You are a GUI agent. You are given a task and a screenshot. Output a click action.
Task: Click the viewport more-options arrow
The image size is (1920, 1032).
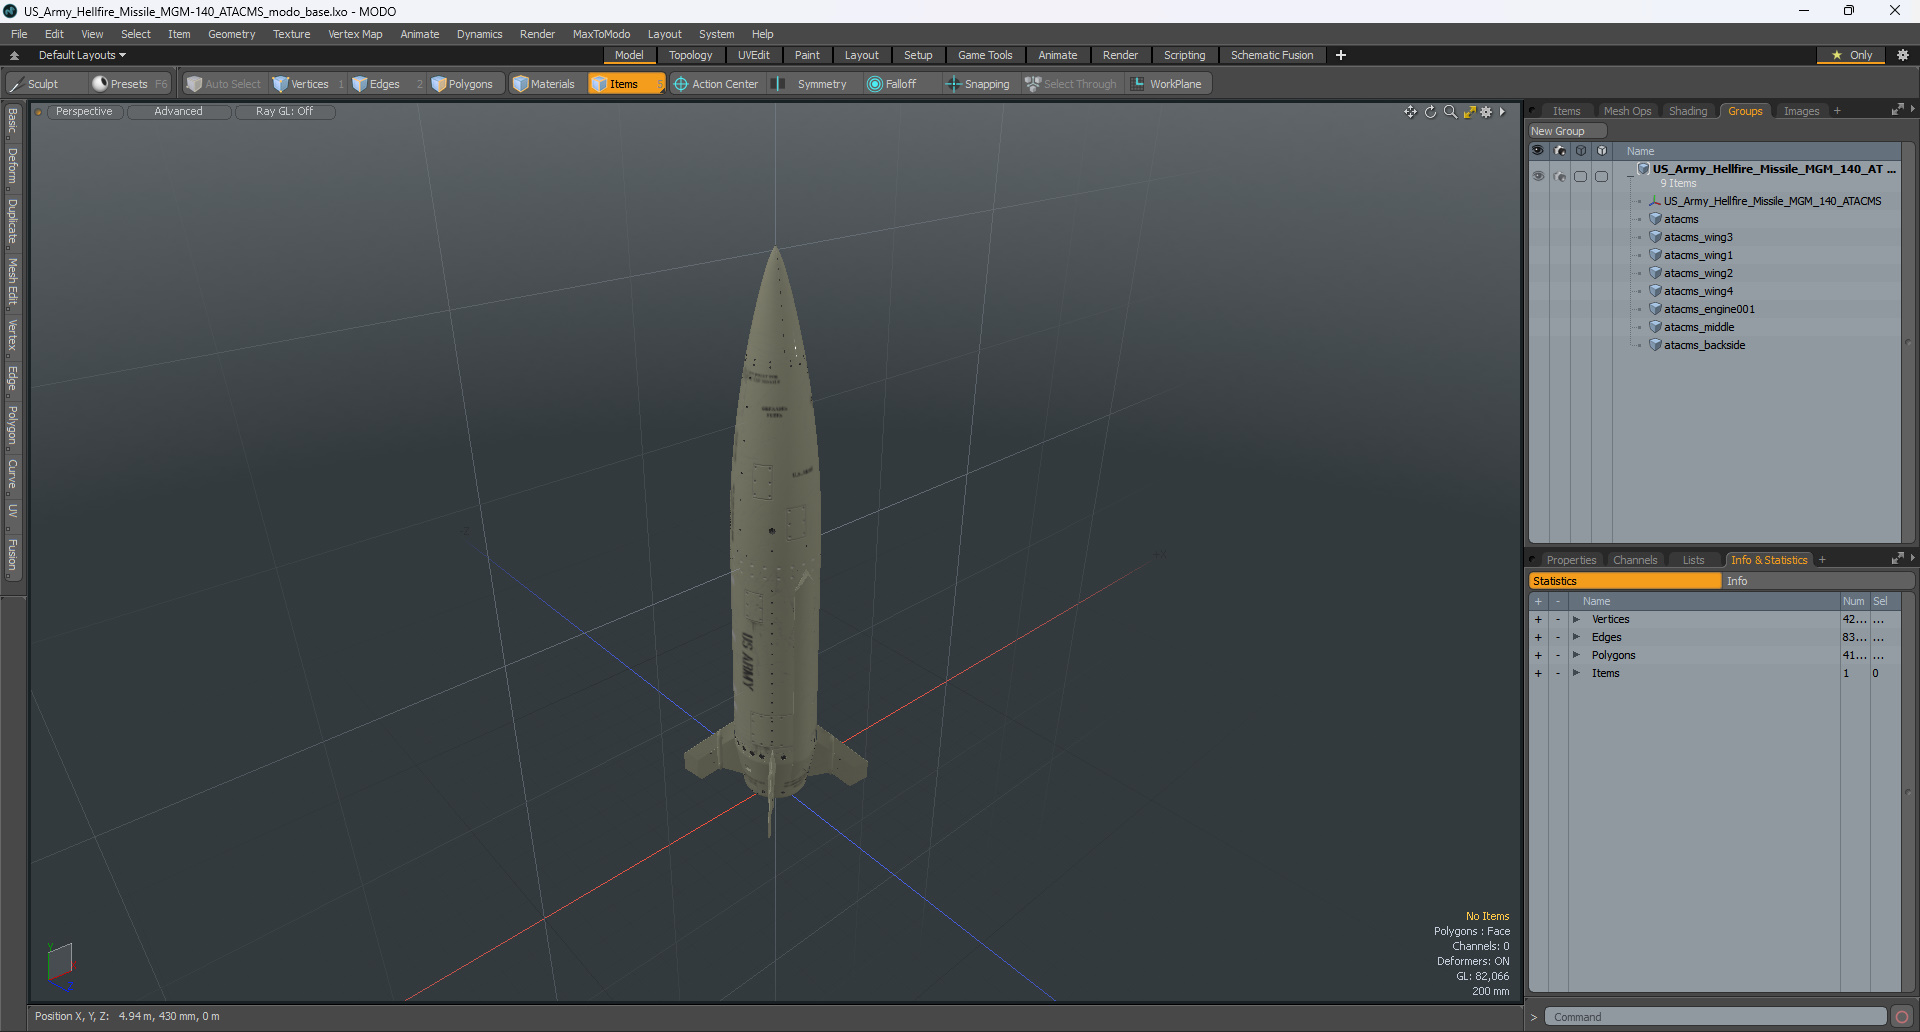point(1502,112)
